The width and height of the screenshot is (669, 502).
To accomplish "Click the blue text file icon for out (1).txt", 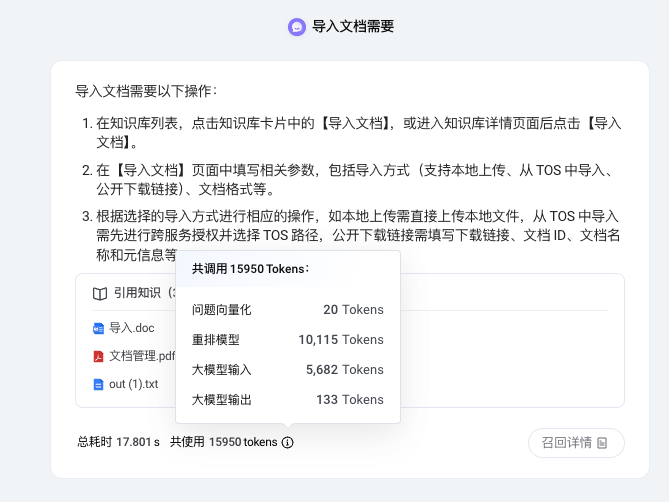I will click(x=99, y=384).
